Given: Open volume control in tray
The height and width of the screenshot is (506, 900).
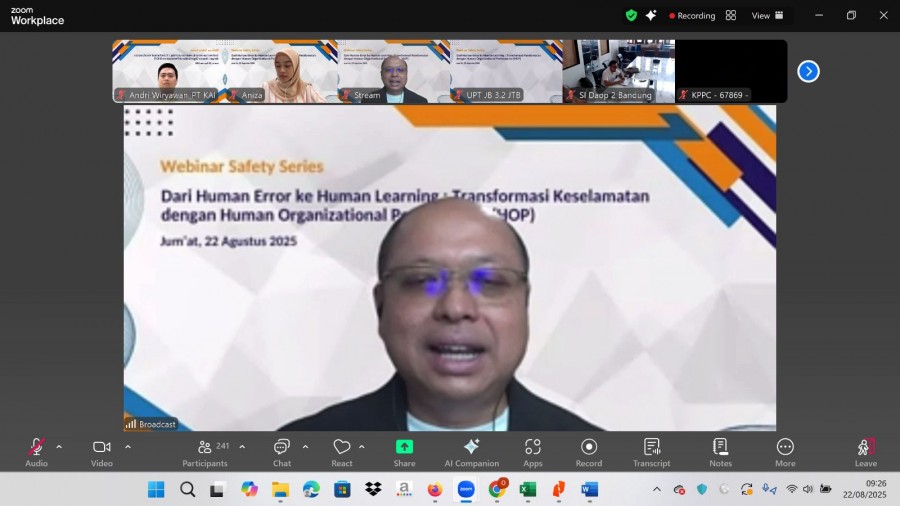Looking at the screenshot, I should [x=808, y=489].
